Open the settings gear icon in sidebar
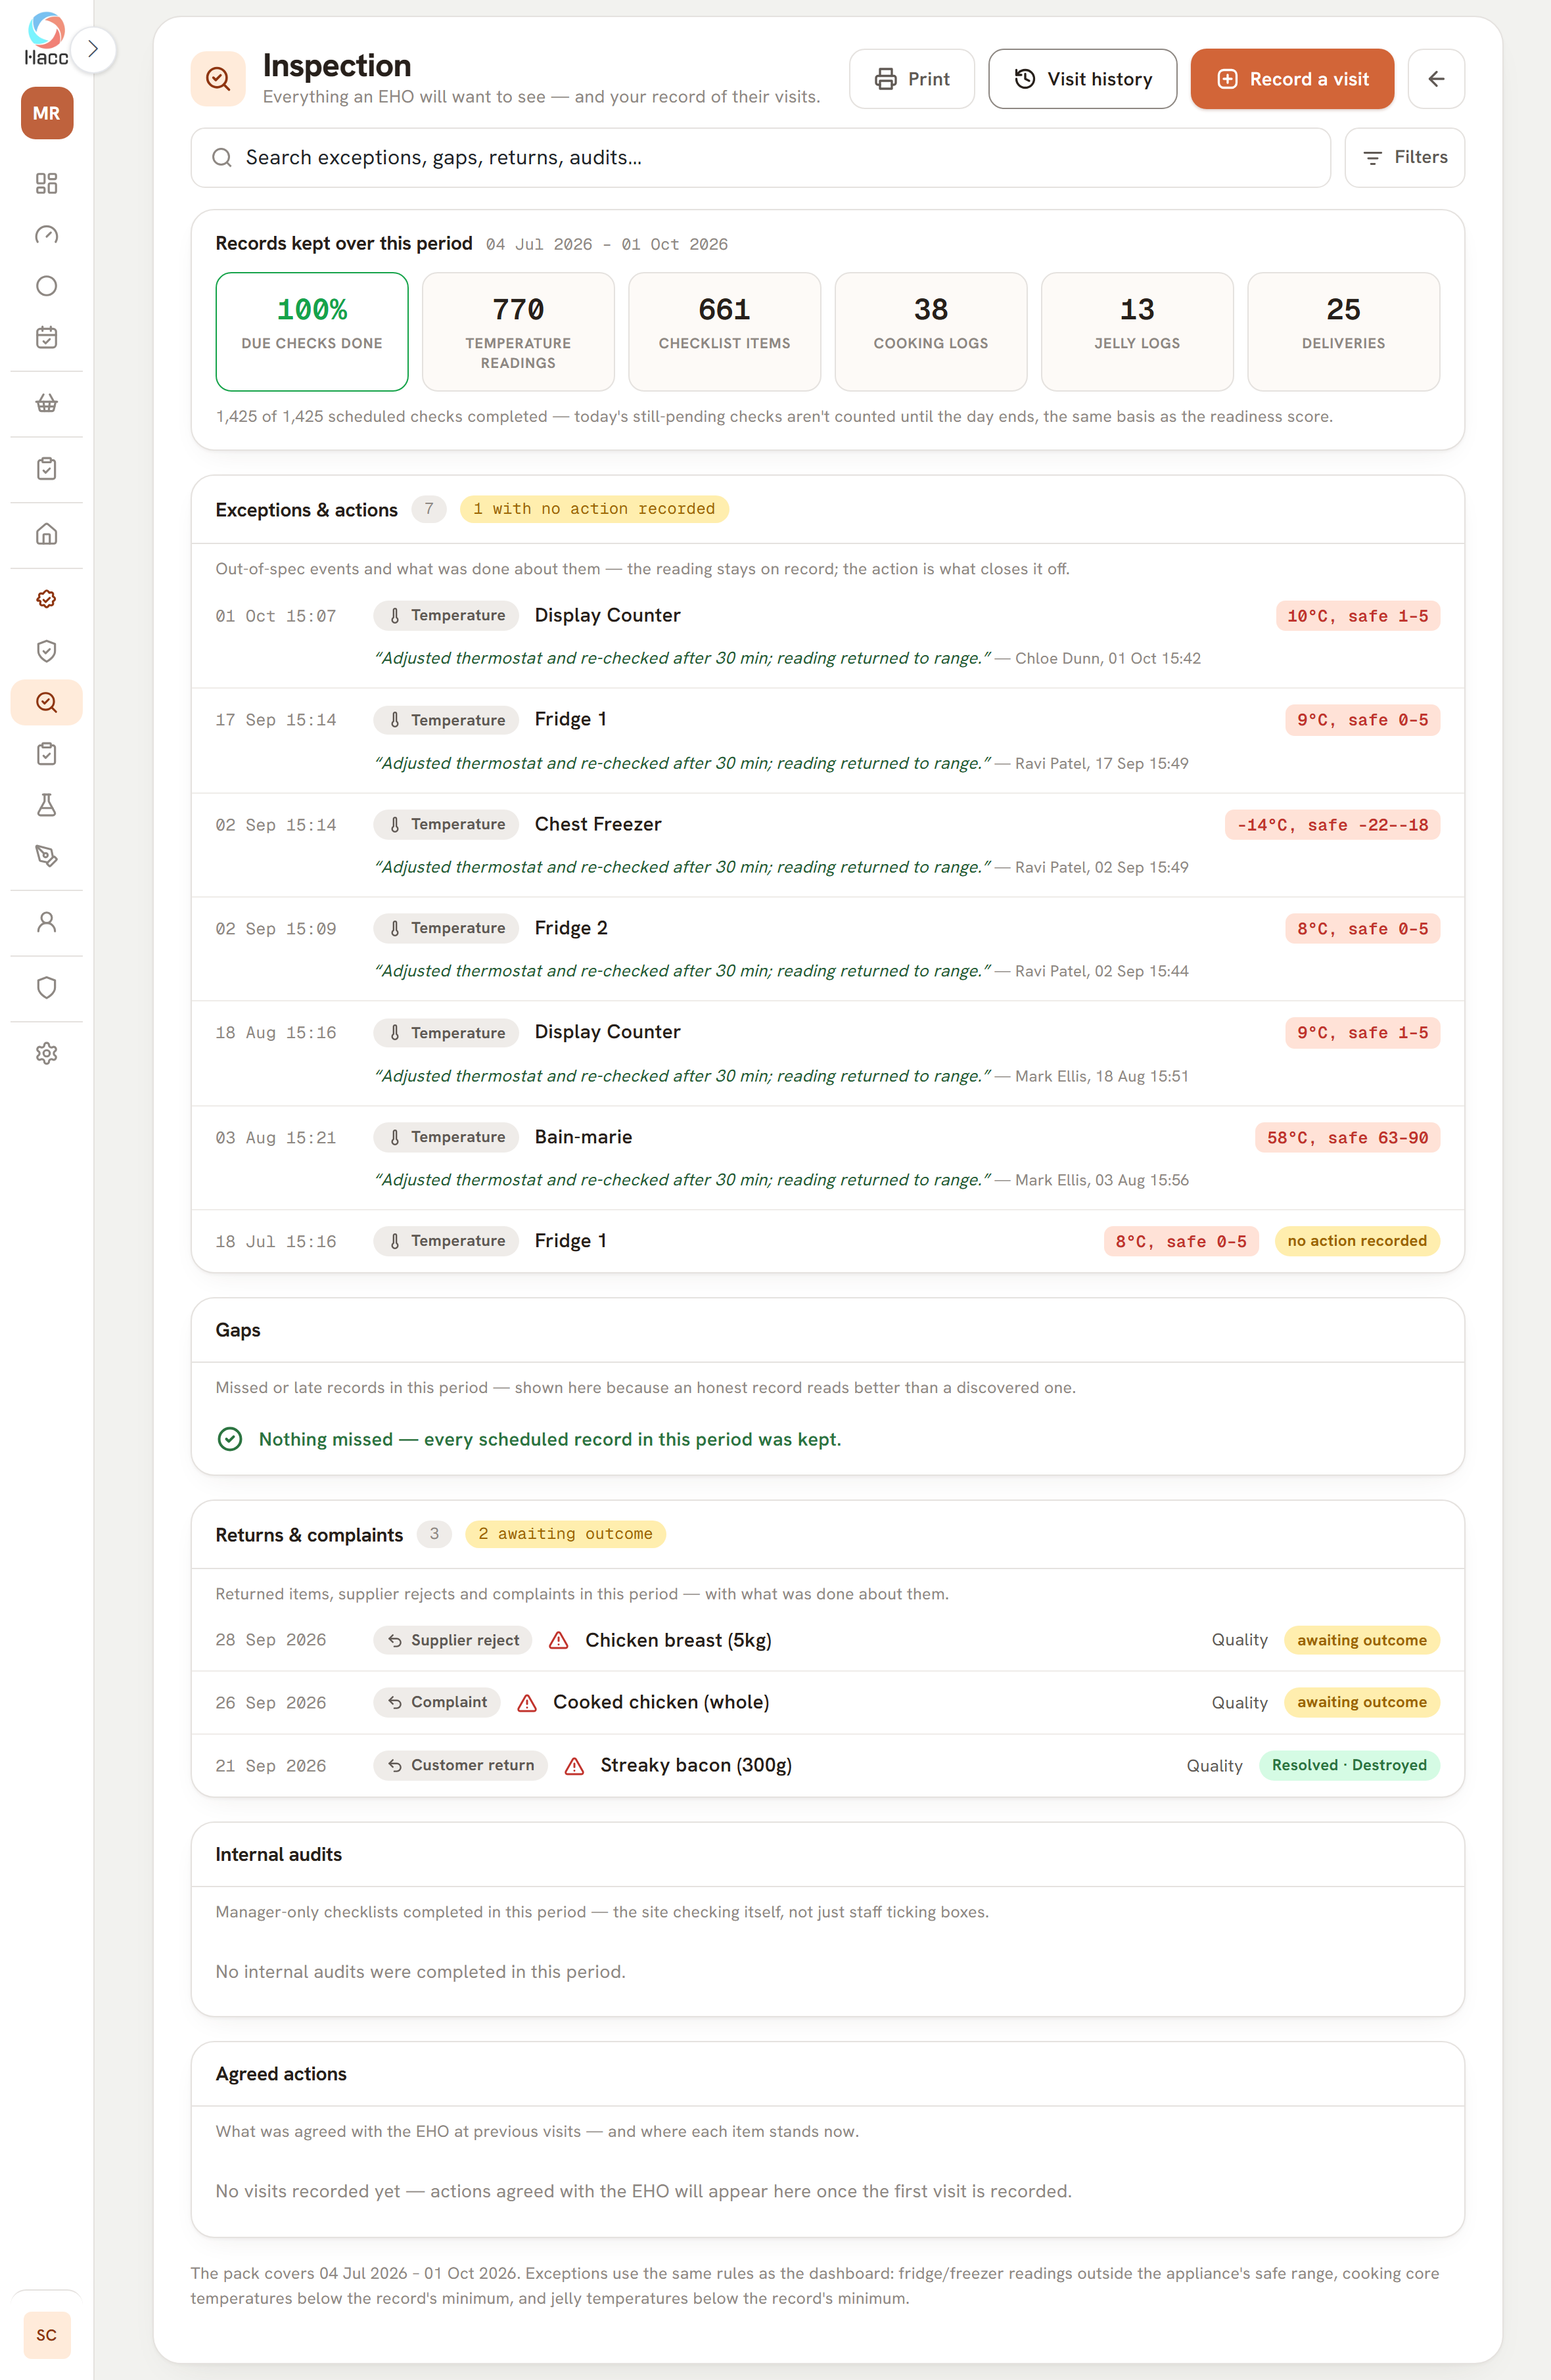 (x=46, y=1053)
